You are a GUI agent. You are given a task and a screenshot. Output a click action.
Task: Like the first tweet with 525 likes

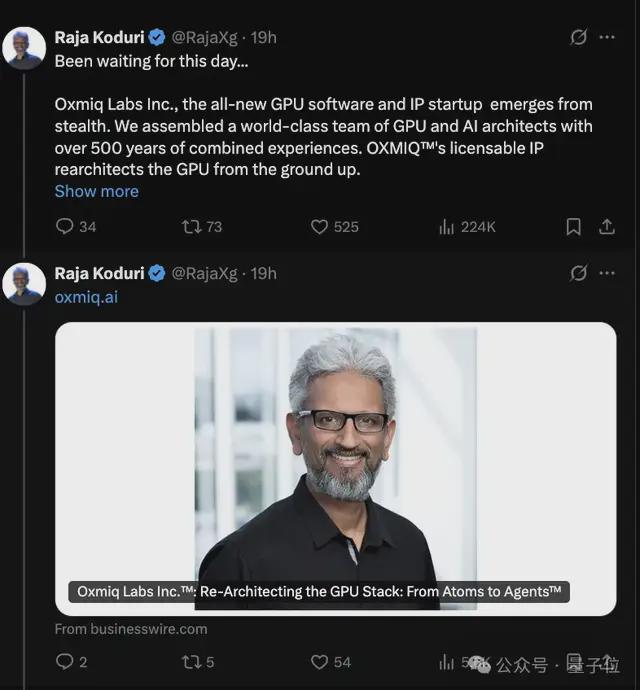(x=335, y=227)
